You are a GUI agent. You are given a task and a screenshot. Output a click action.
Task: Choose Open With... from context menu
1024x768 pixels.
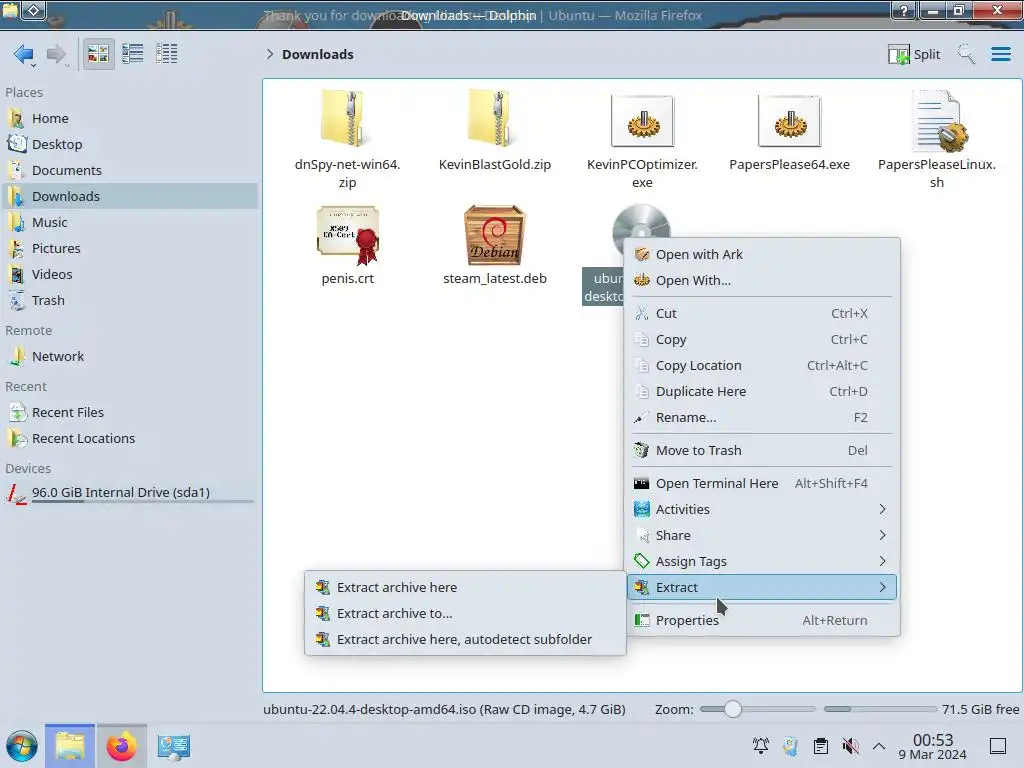pos(762,281)
